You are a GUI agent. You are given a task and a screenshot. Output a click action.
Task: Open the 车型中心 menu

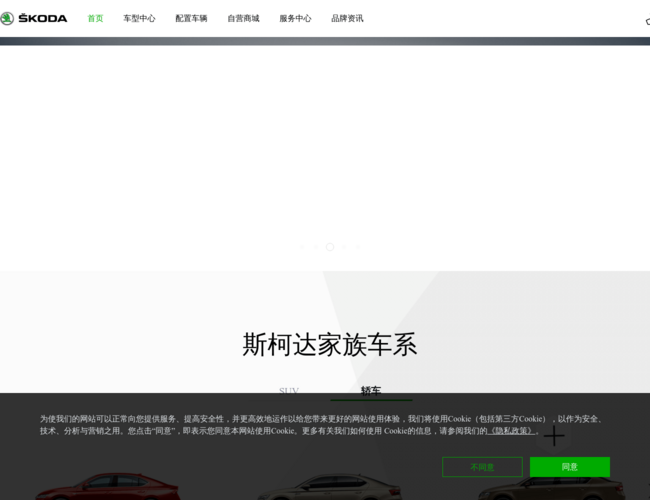[139, 18]
